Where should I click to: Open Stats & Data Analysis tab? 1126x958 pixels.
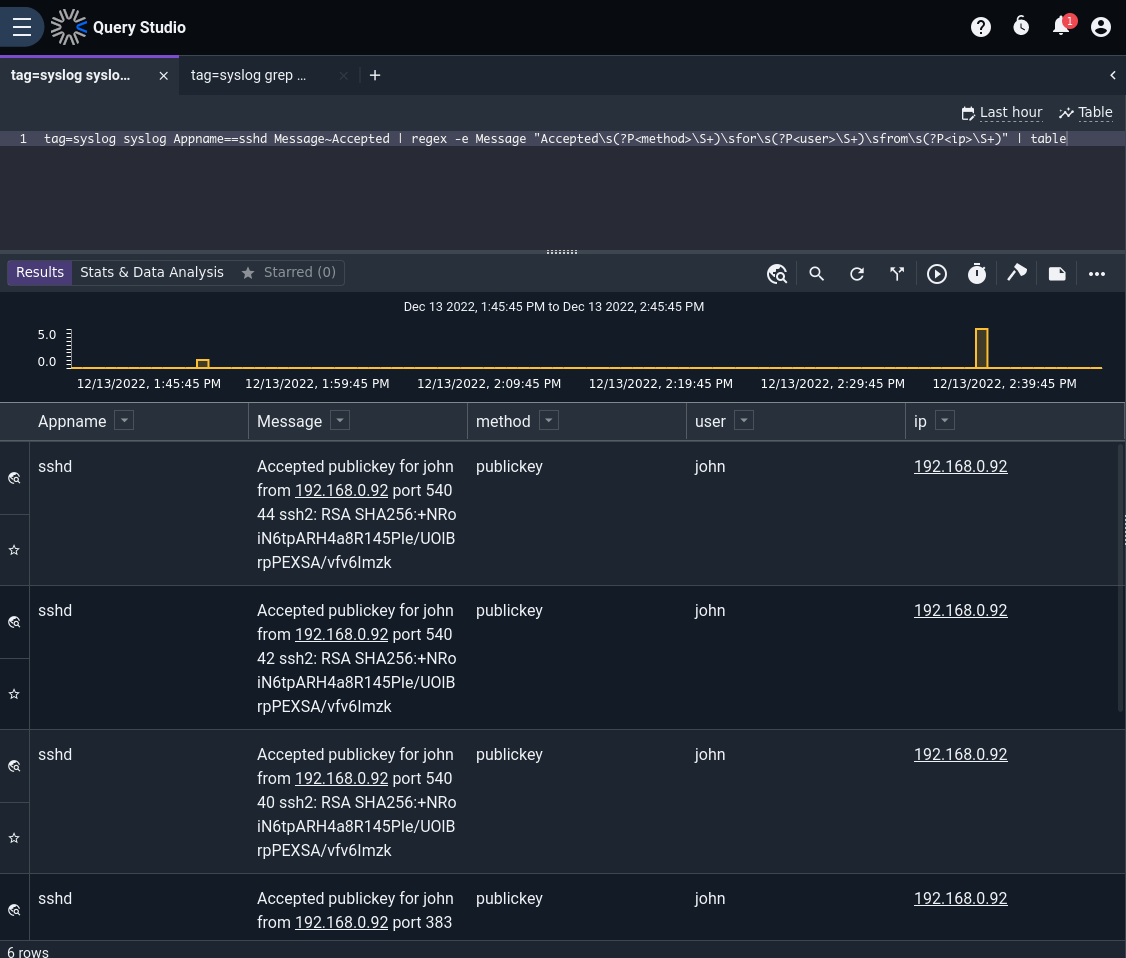[152, 272]
